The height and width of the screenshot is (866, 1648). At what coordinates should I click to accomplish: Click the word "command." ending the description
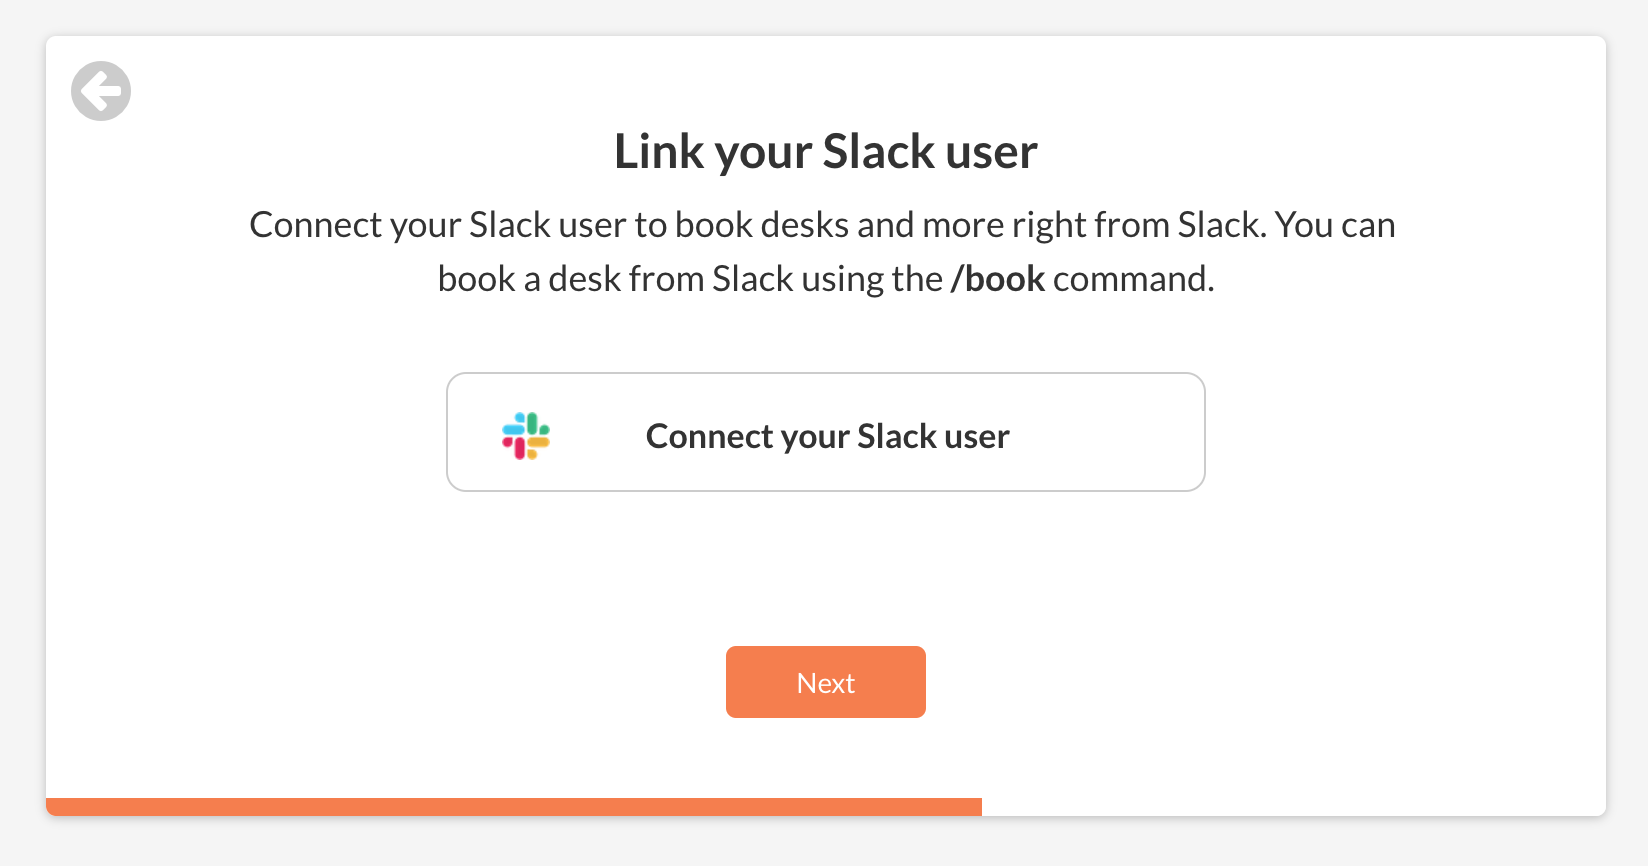tap(1133, 279)
